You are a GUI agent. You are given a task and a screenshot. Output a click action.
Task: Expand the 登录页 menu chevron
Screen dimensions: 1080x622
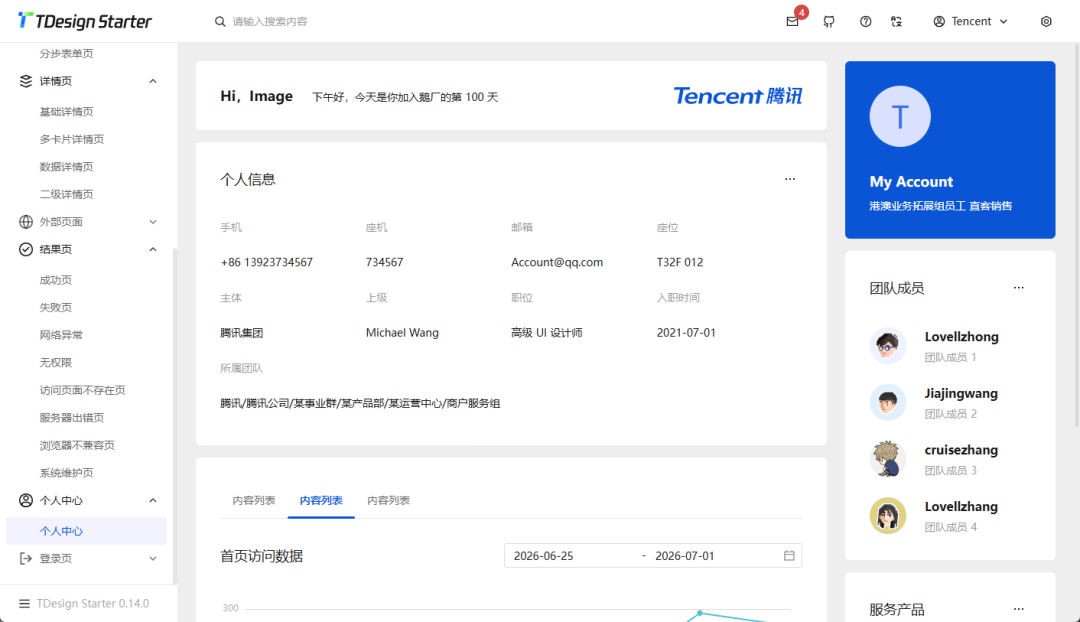(153, 559)
